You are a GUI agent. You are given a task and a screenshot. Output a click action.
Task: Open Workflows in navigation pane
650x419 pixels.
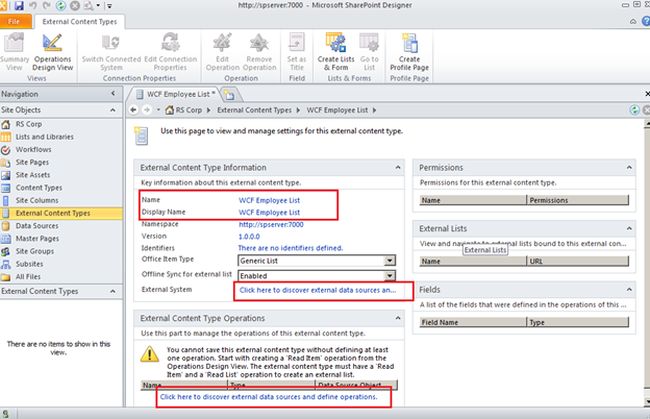(33, 150)
